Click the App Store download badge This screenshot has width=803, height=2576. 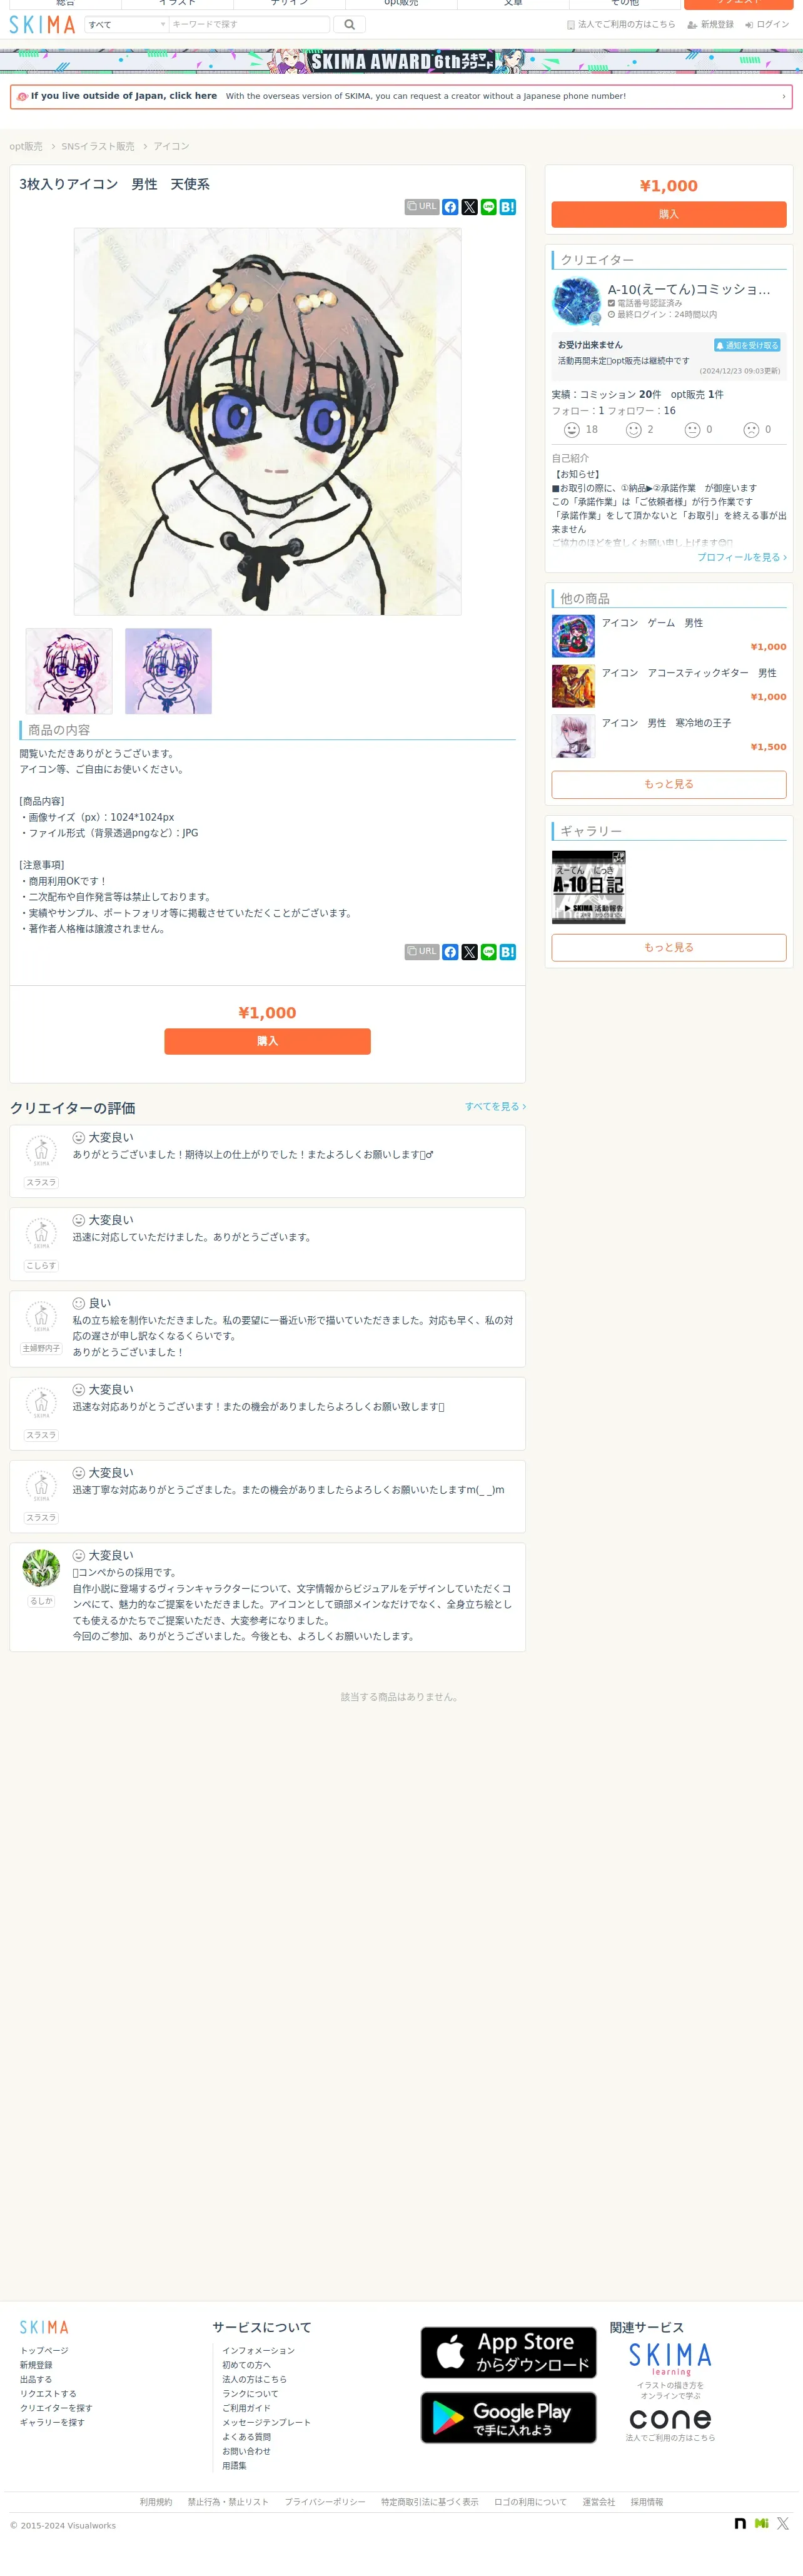tap(508, 2352)
